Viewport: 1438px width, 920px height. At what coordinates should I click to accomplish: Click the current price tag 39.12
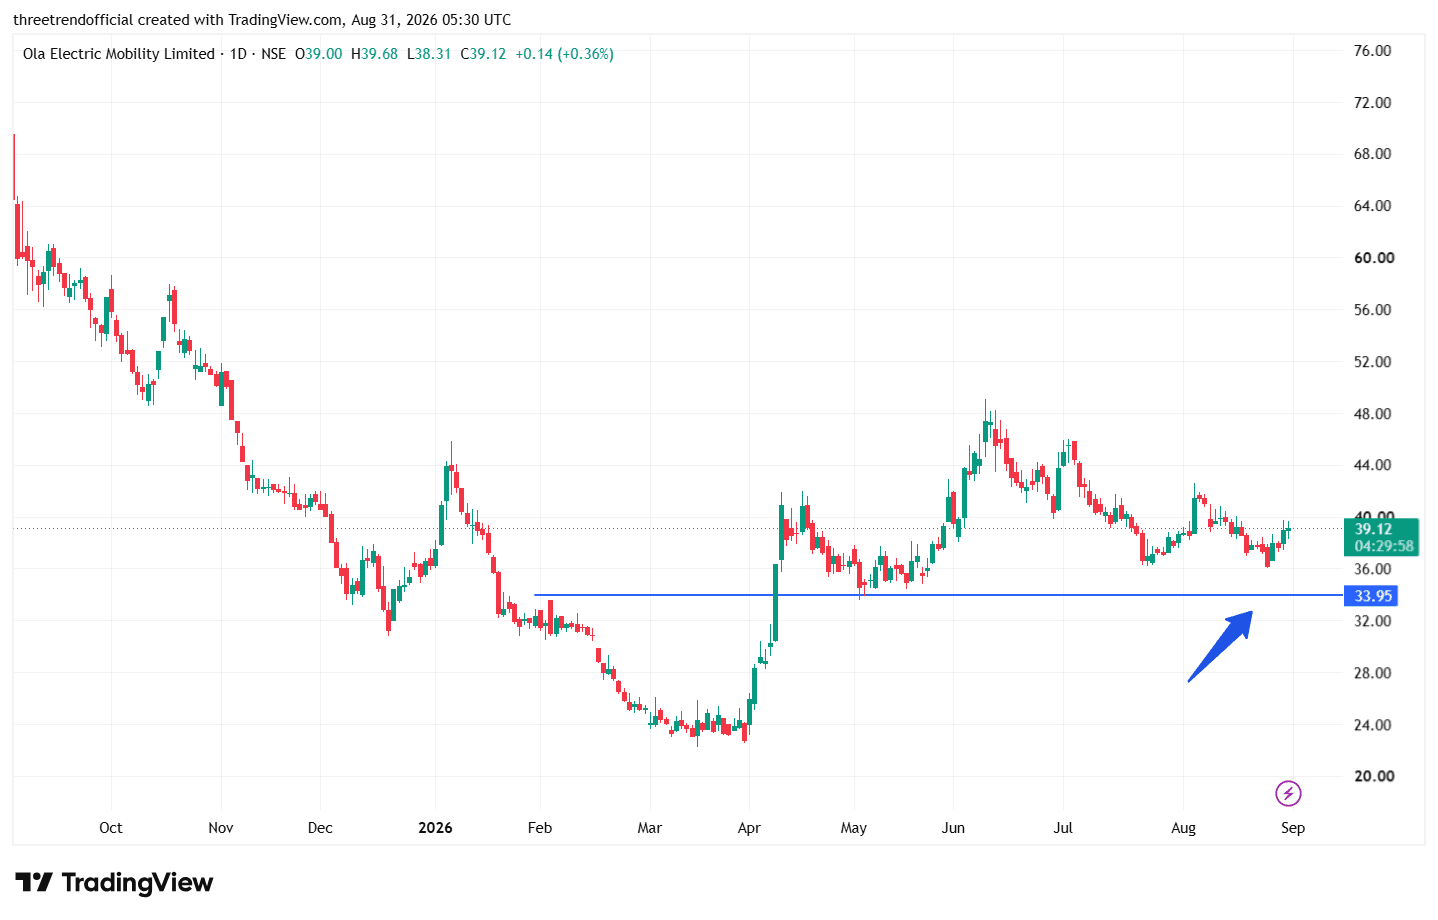[x=1373, y=529]
